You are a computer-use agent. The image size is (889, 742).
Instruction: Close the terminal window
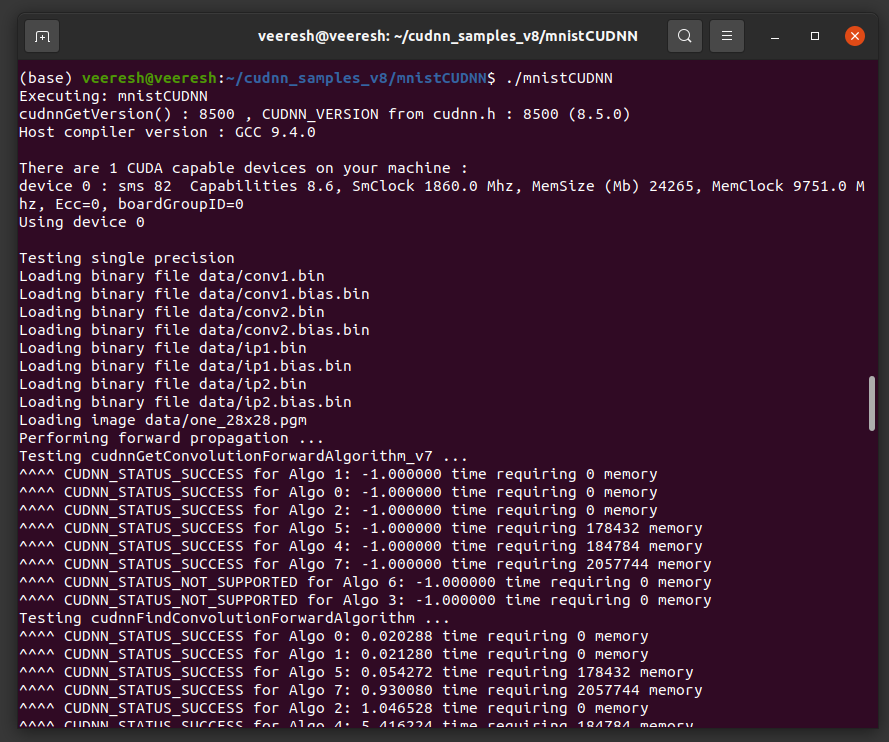tap(854, 36)
